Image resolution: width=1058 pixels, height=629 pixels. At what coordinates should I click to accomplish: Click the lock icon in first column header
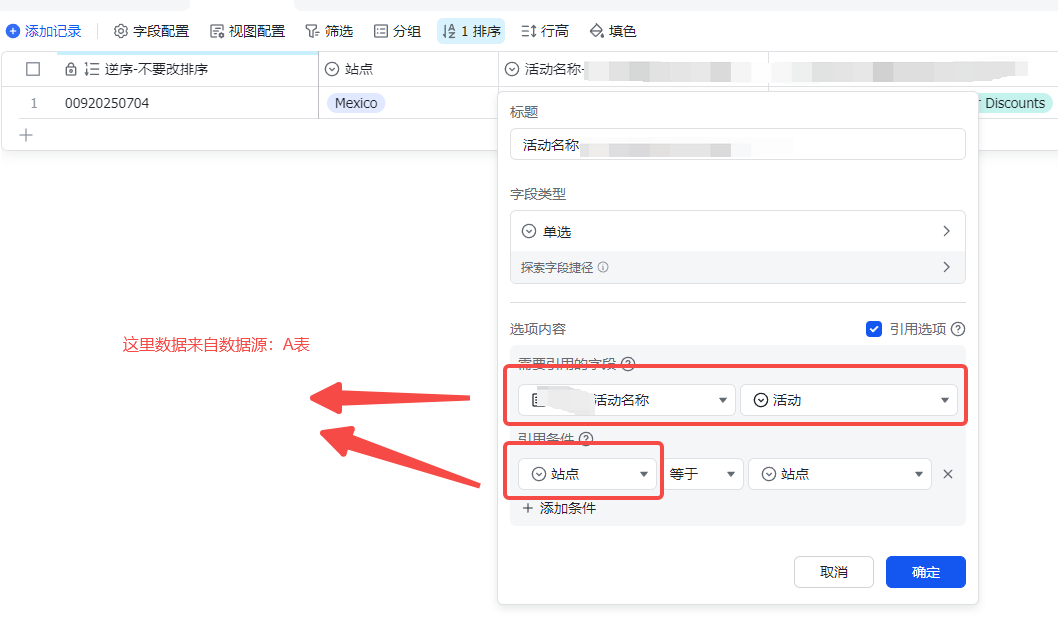(71, 69)
